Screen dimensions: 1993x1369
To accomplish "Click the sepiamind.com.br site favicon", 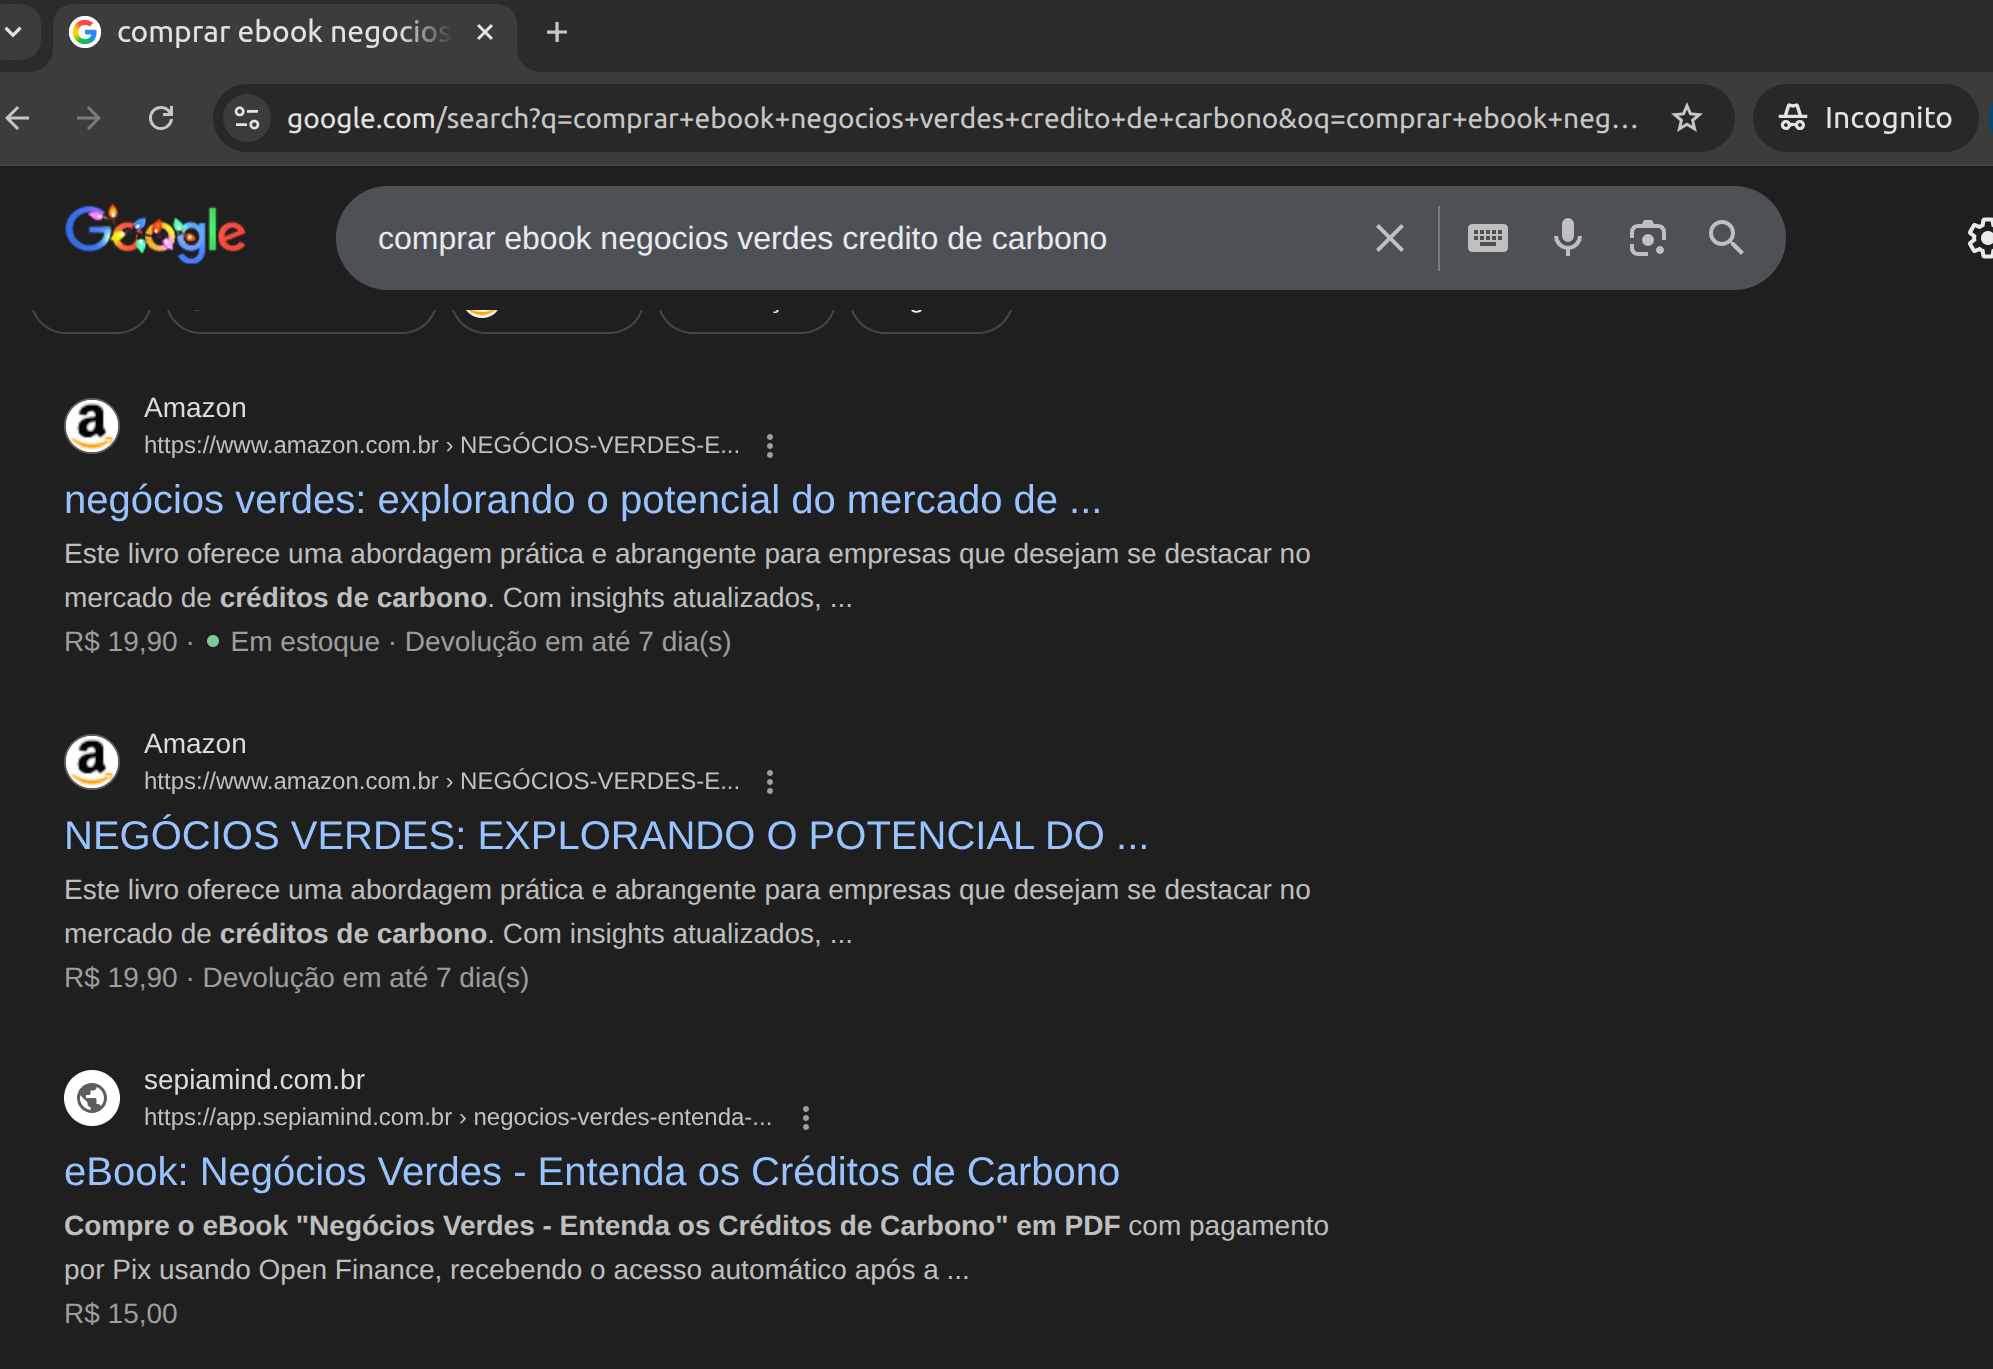I will (92, 1097).
